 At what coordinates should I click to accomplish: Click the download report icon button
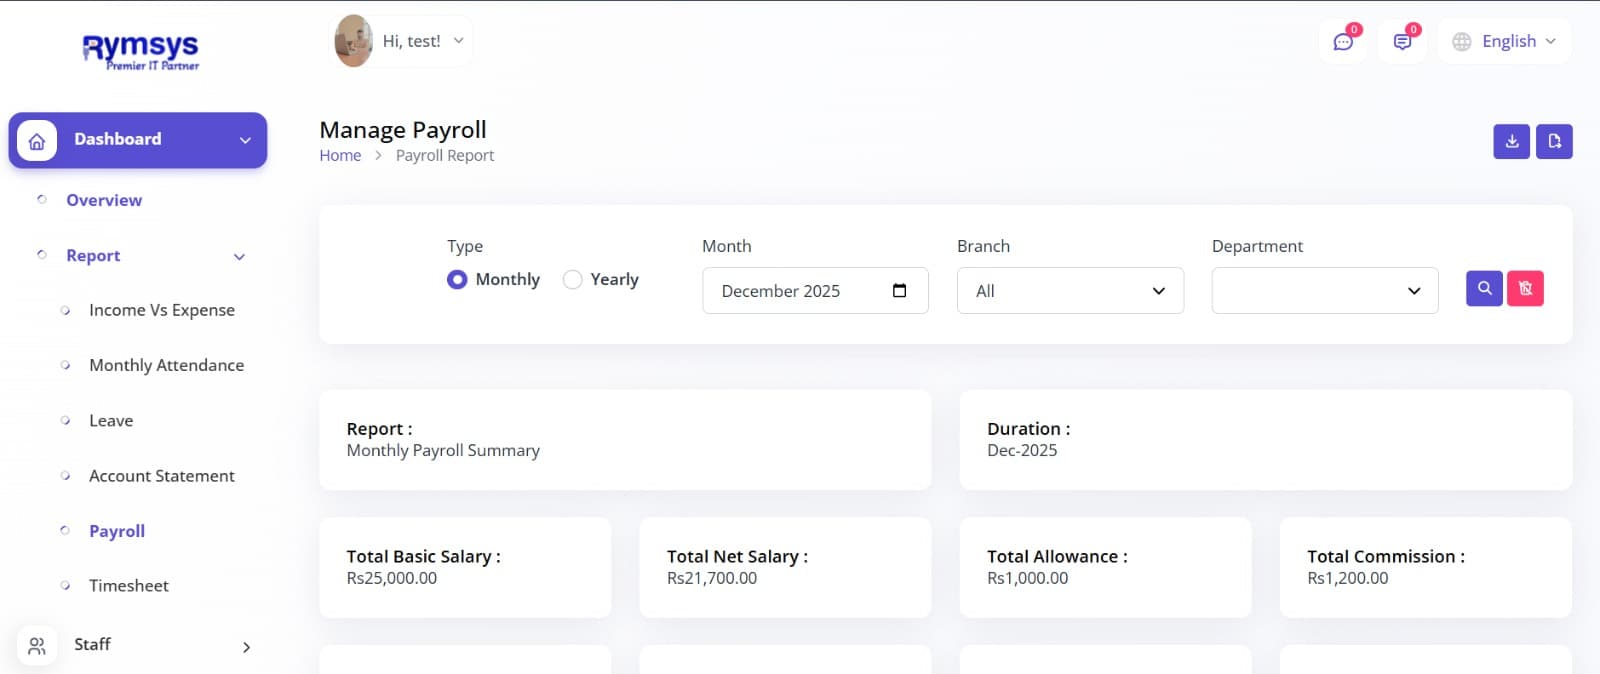(1511, 142)
